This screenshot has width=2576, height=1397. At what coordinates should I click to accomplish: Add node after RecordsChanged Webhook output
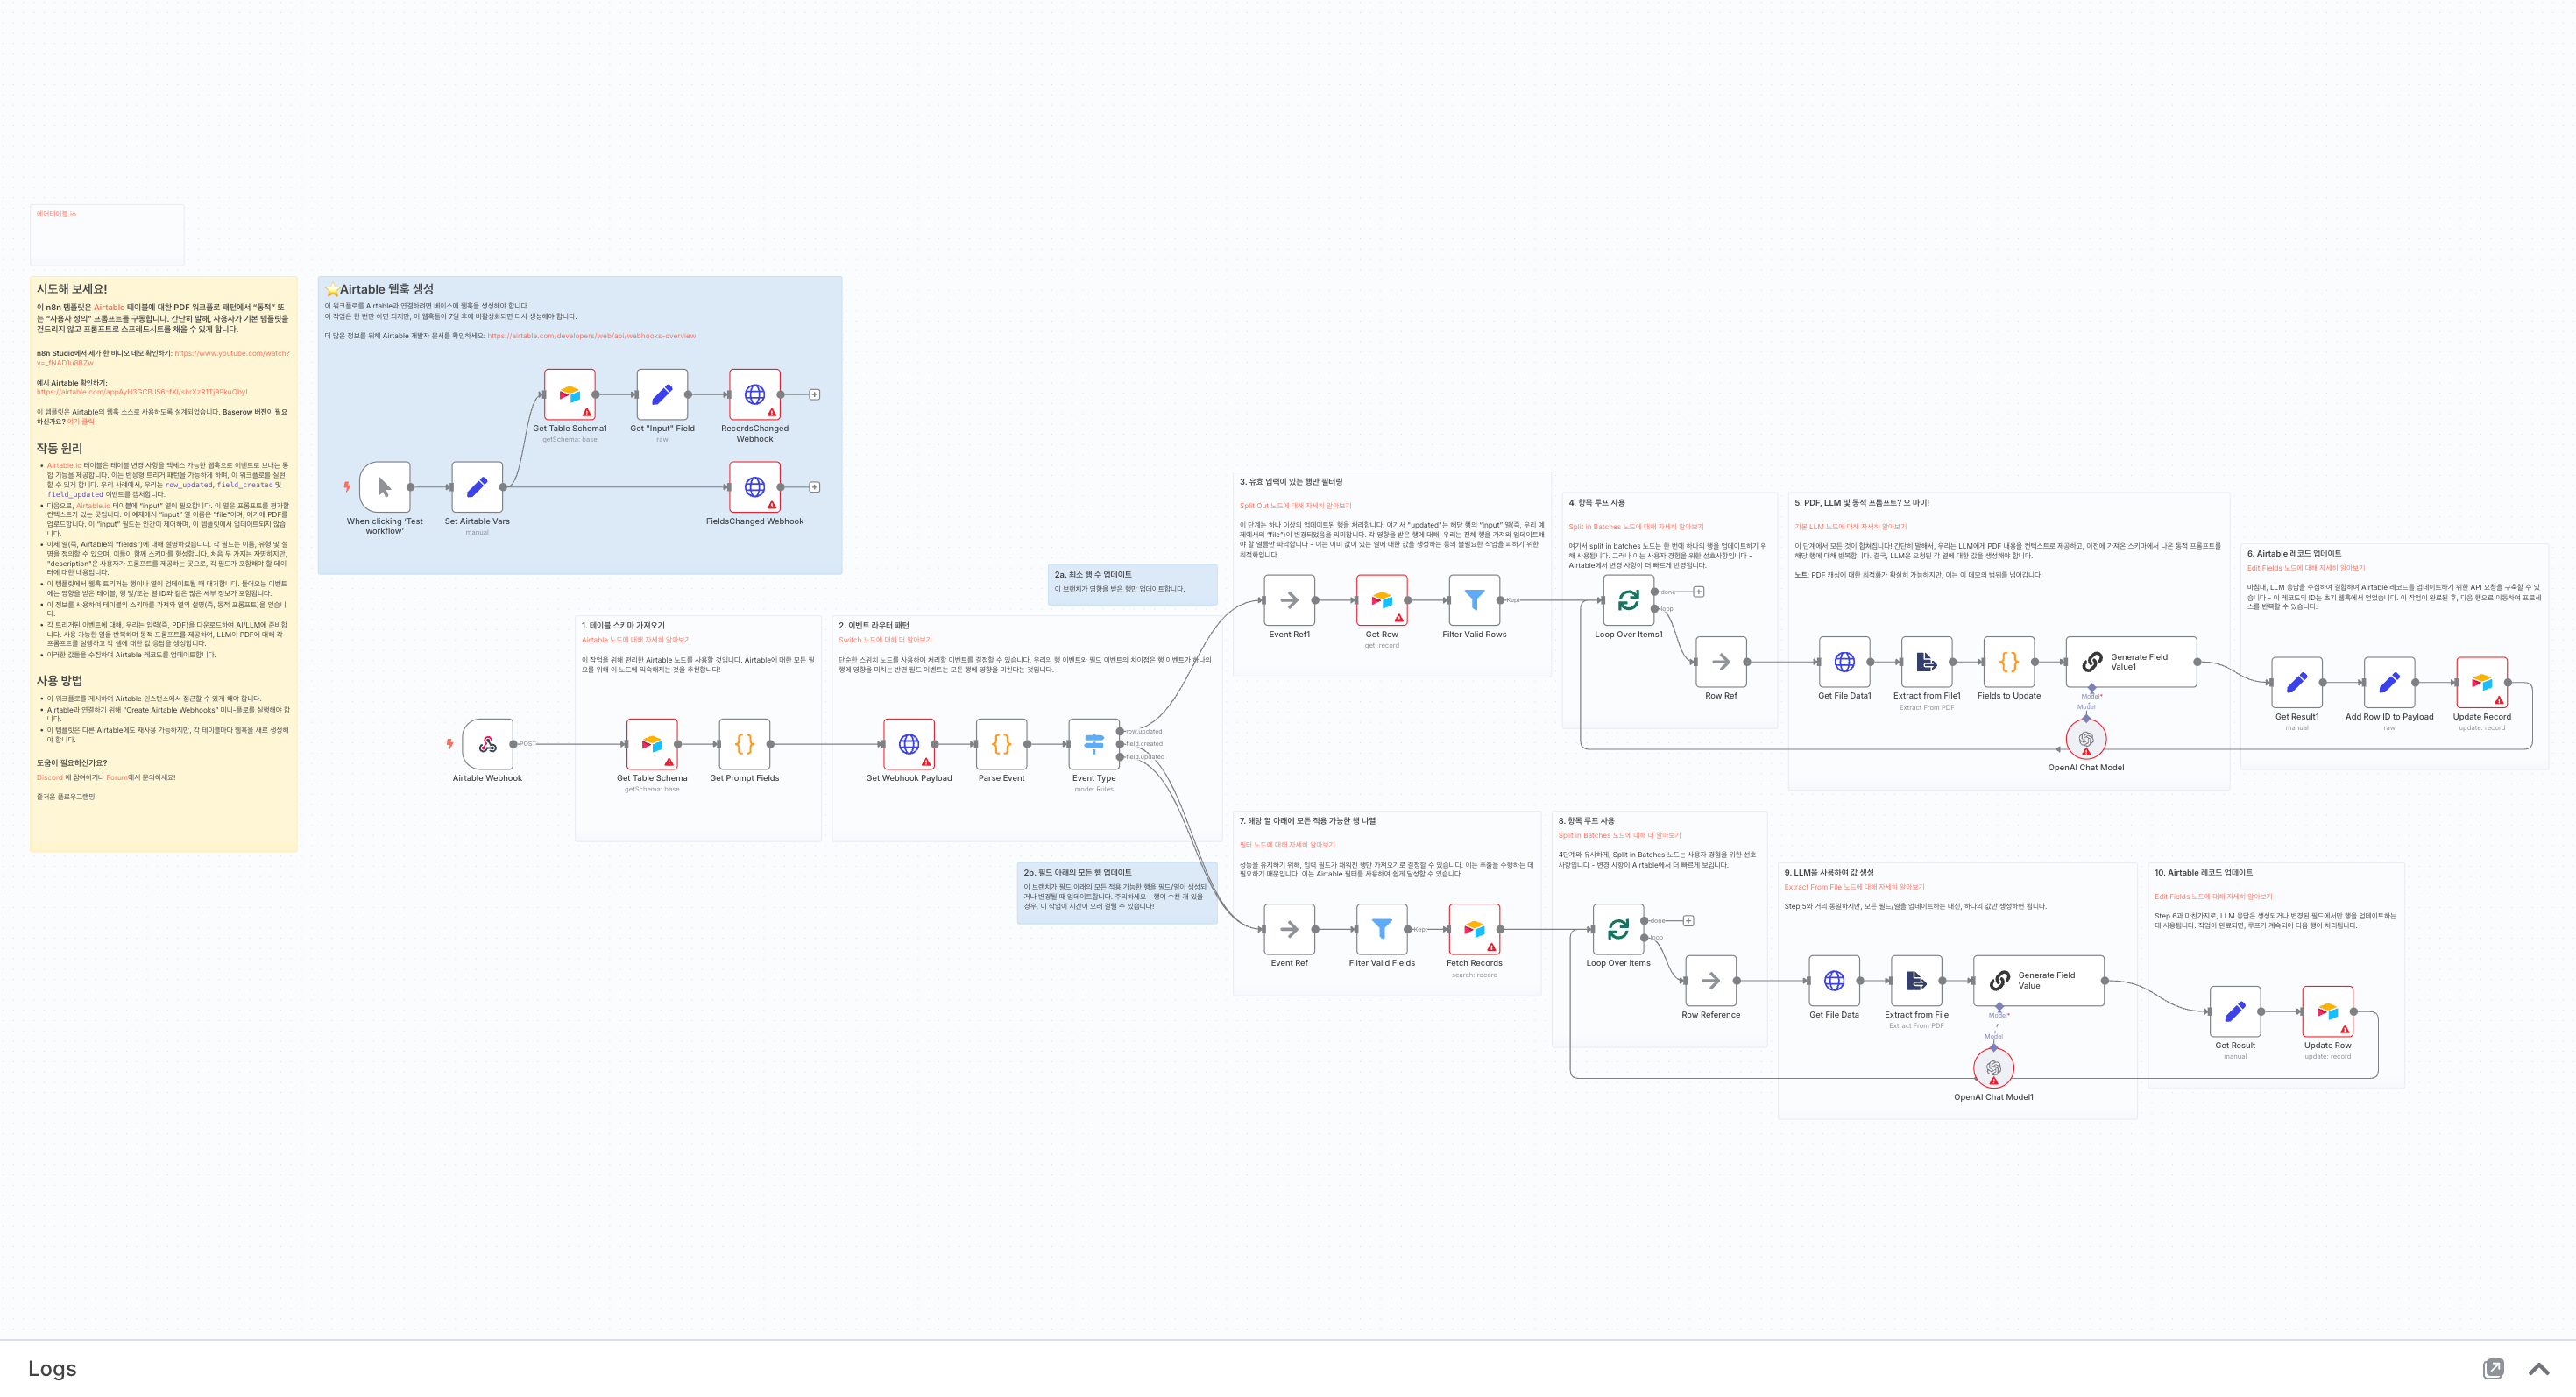point(815,394)
